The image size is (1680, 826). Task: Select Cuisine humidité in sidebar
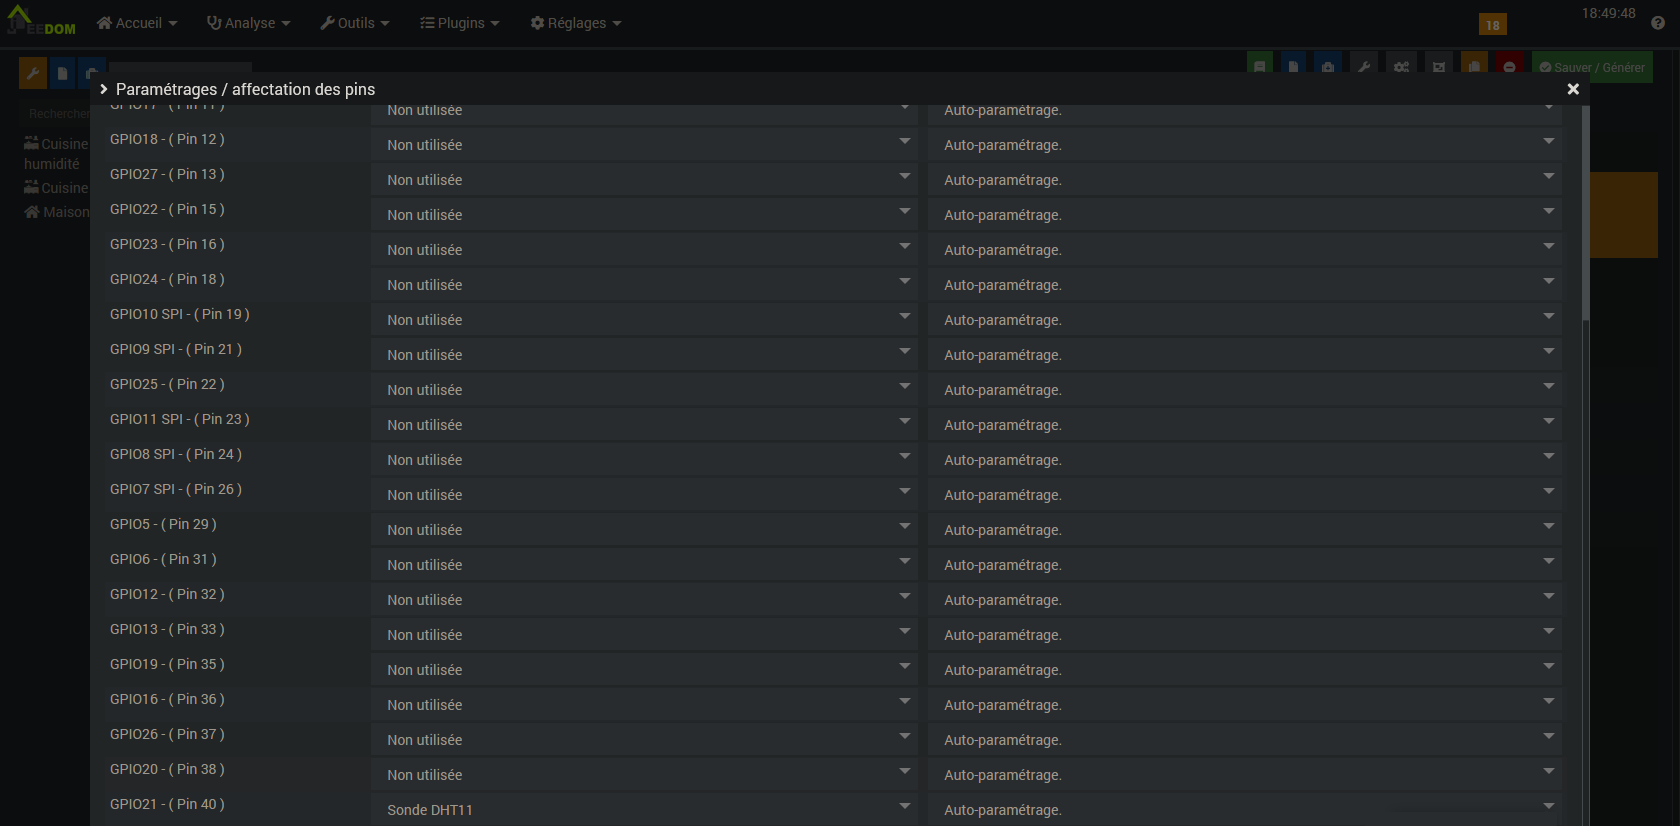pos(56,154)
